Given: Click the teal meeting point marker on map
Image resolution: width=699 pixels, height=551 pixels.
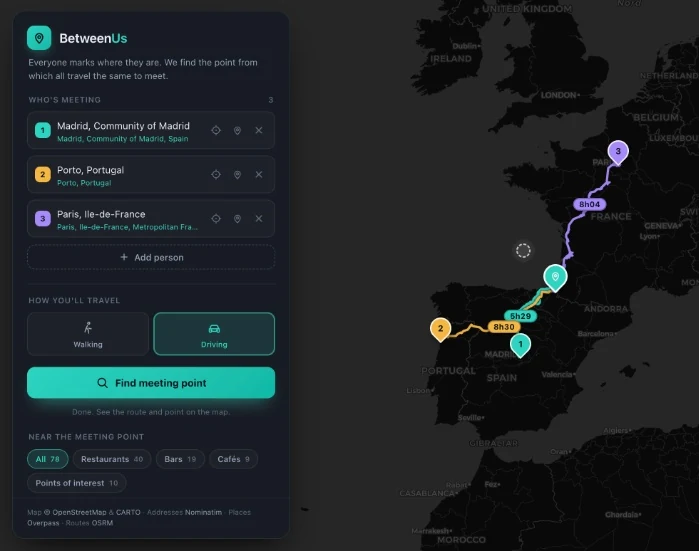Looking at the screenshot, I should click(x=555, y=278).
